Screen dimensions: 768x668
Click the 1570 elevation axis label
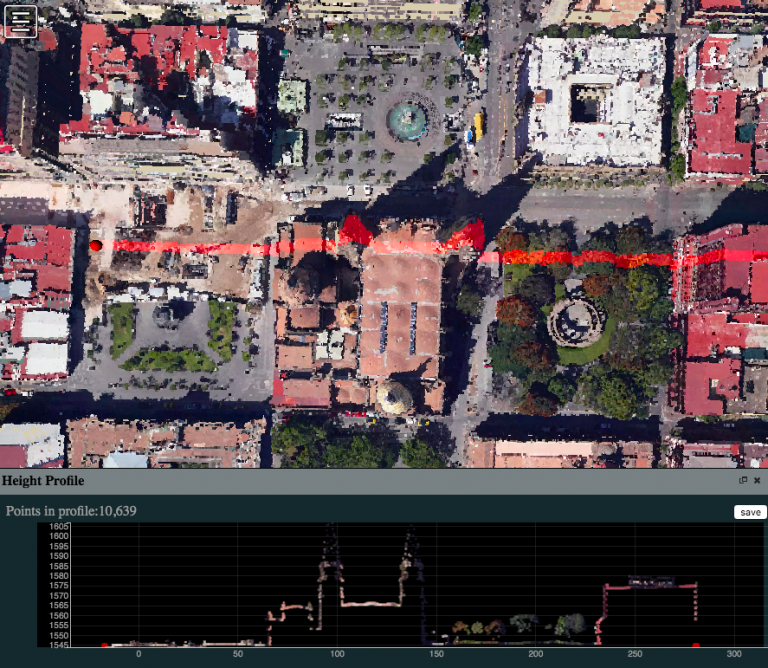(x=59, y=596)
